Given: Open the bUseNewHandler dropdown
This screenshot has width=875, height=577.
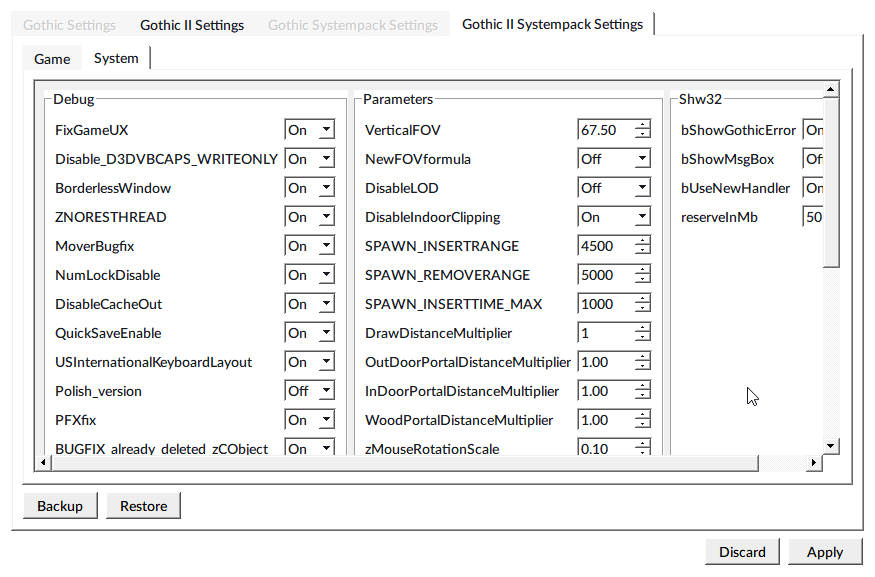Looking at the screenshot, I should 812,188.
